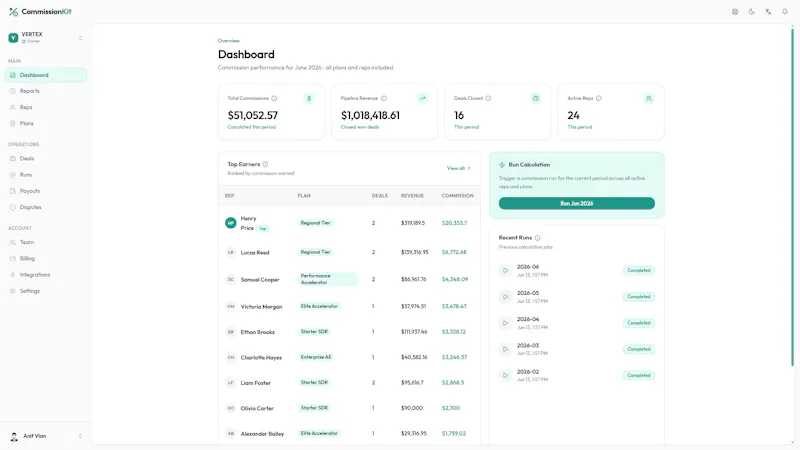
Task: Play the 2026-02 run icon
Action: click(x=505, y=376)
